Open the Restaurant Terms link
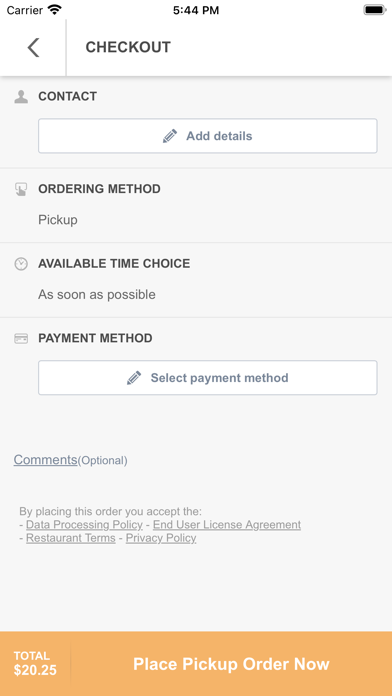 (71, 538)
